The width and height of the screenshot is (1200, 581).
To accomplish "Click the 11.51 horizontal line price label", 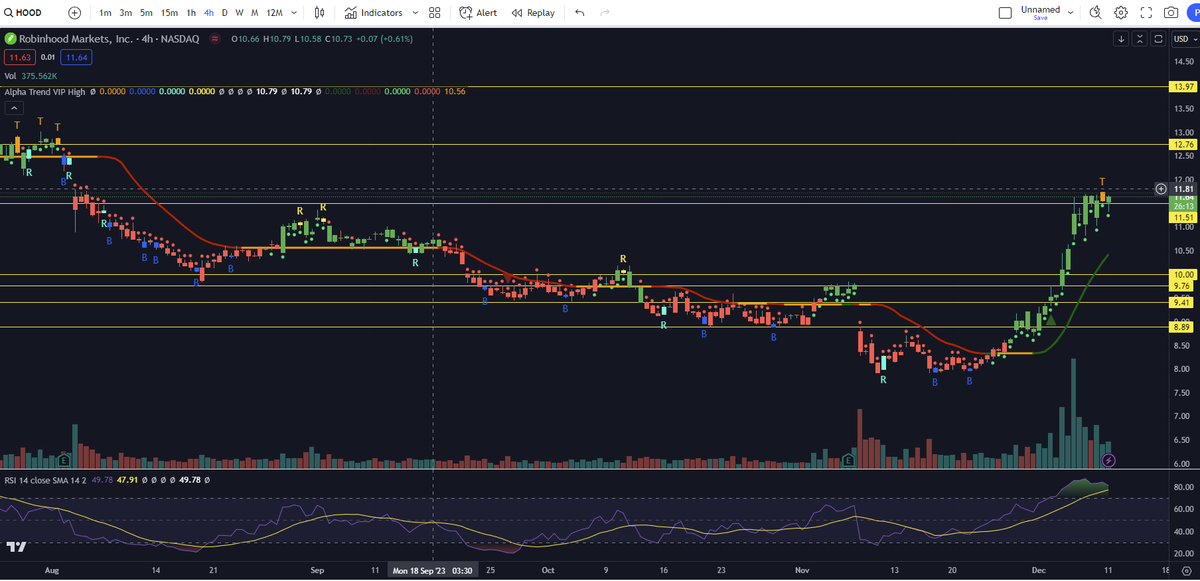I will click(x=1184, y=217).
